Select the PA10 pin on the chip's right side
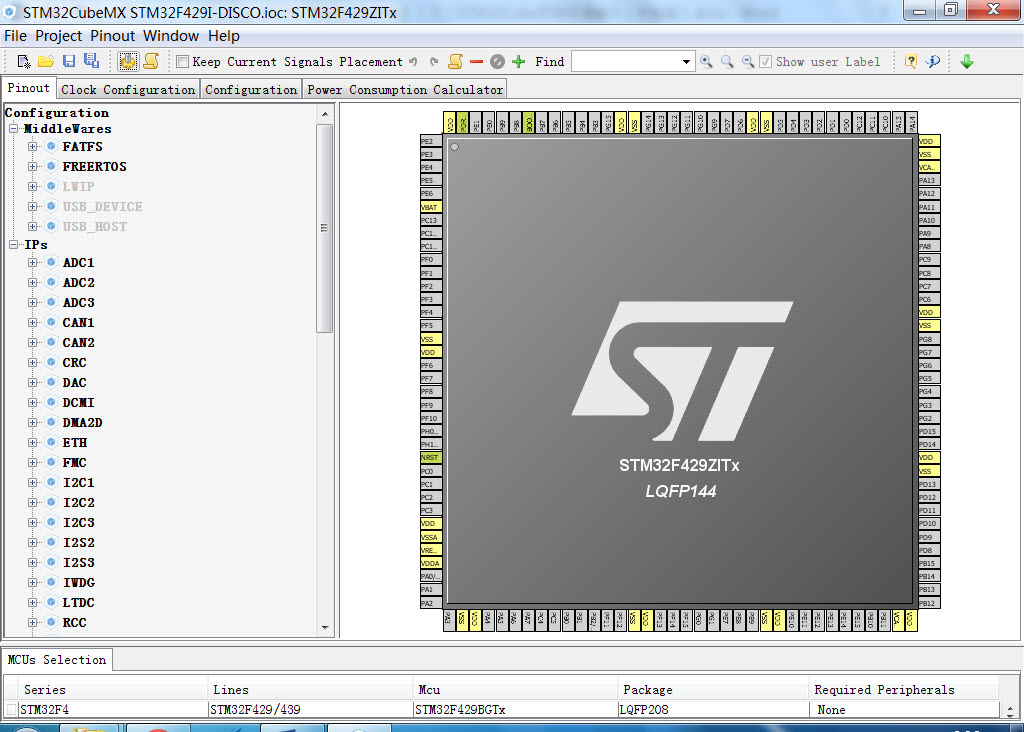The image size is (1024, 732). point(929,220)
